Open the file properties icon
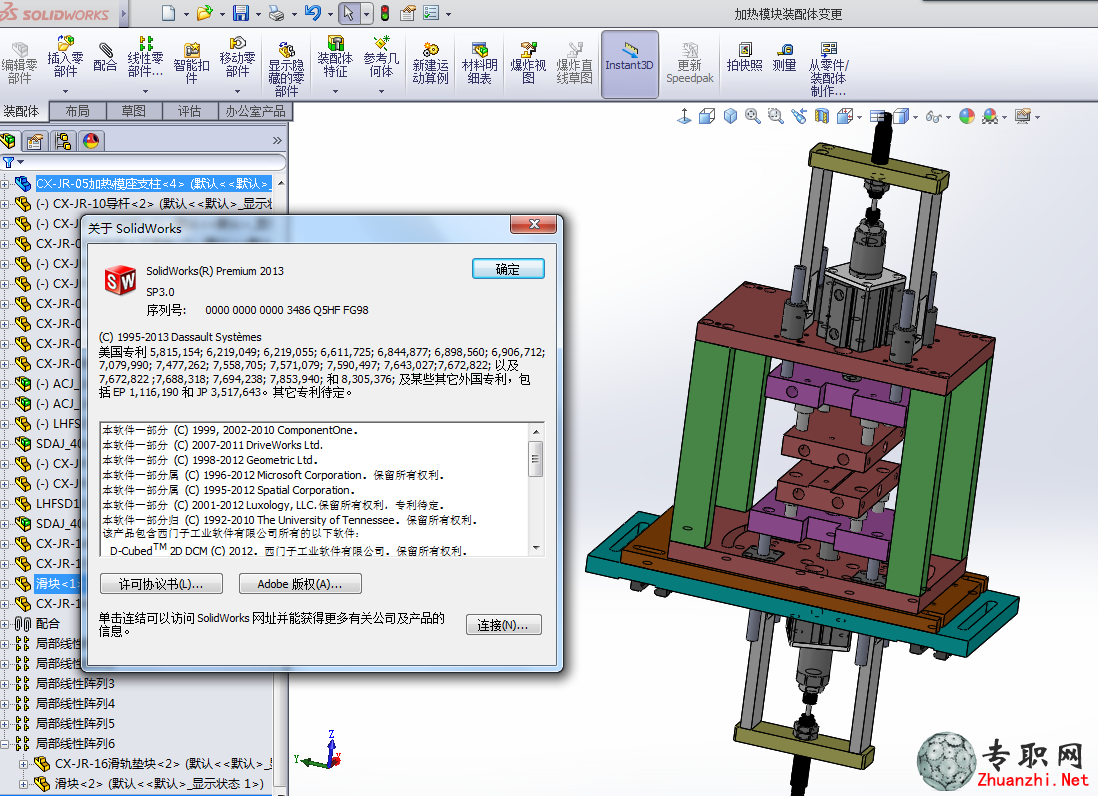 point(408,13)
